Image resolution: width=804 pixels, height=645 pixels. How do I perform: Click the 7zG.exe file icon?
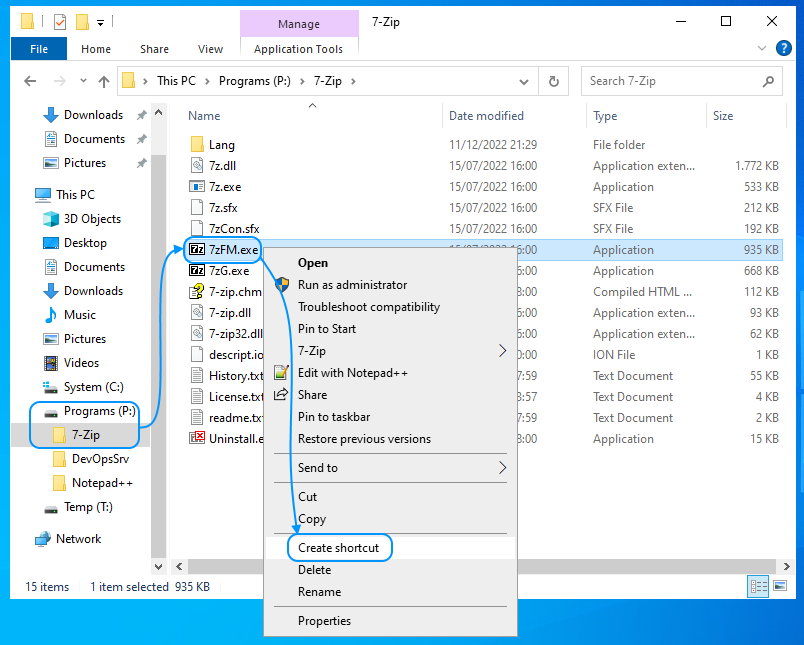[197, 271]
